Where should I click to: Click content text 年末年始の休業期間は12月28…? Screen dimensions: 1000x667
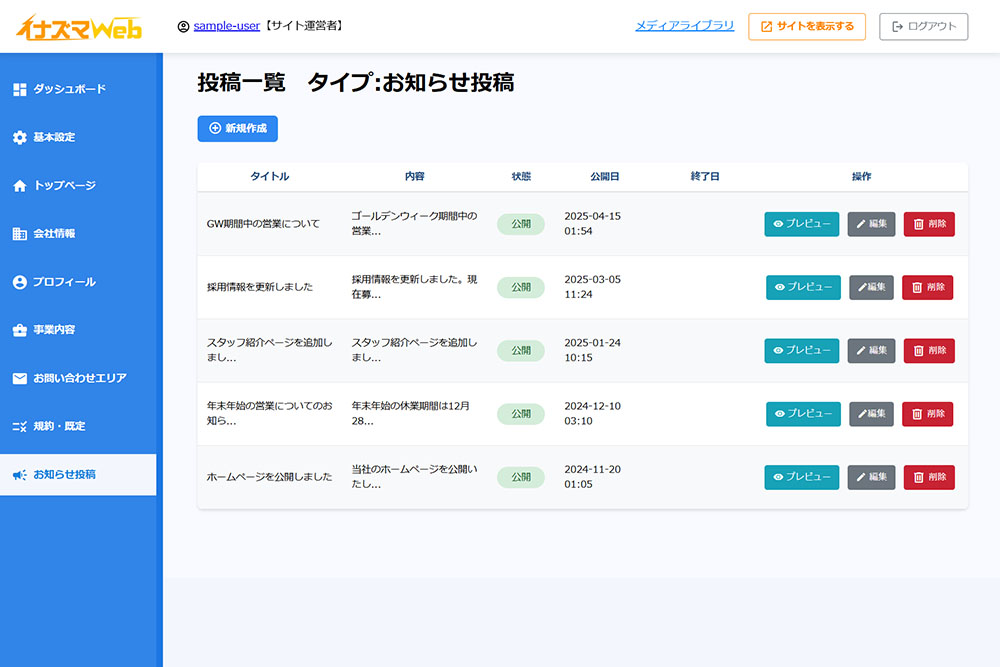click(x=411, y=413)
